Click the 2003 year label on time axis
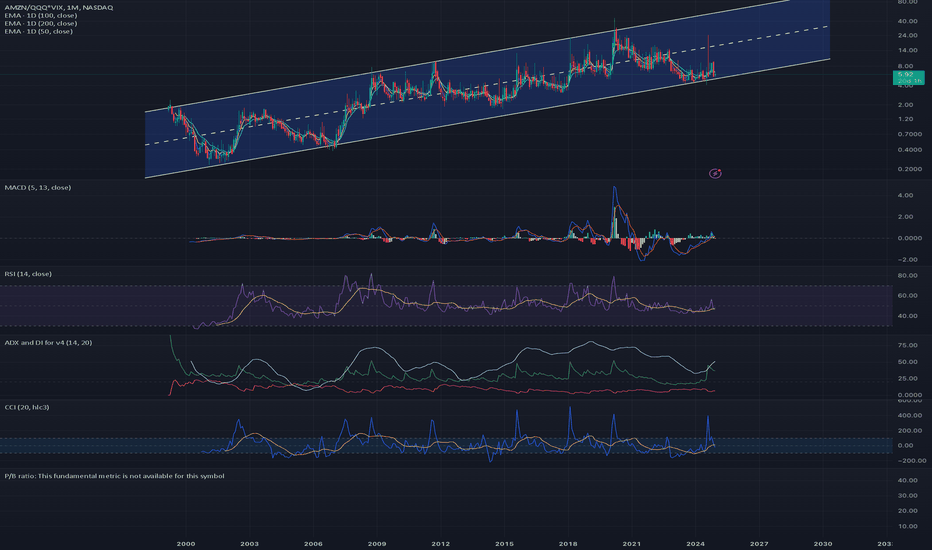 pos(249,543)
